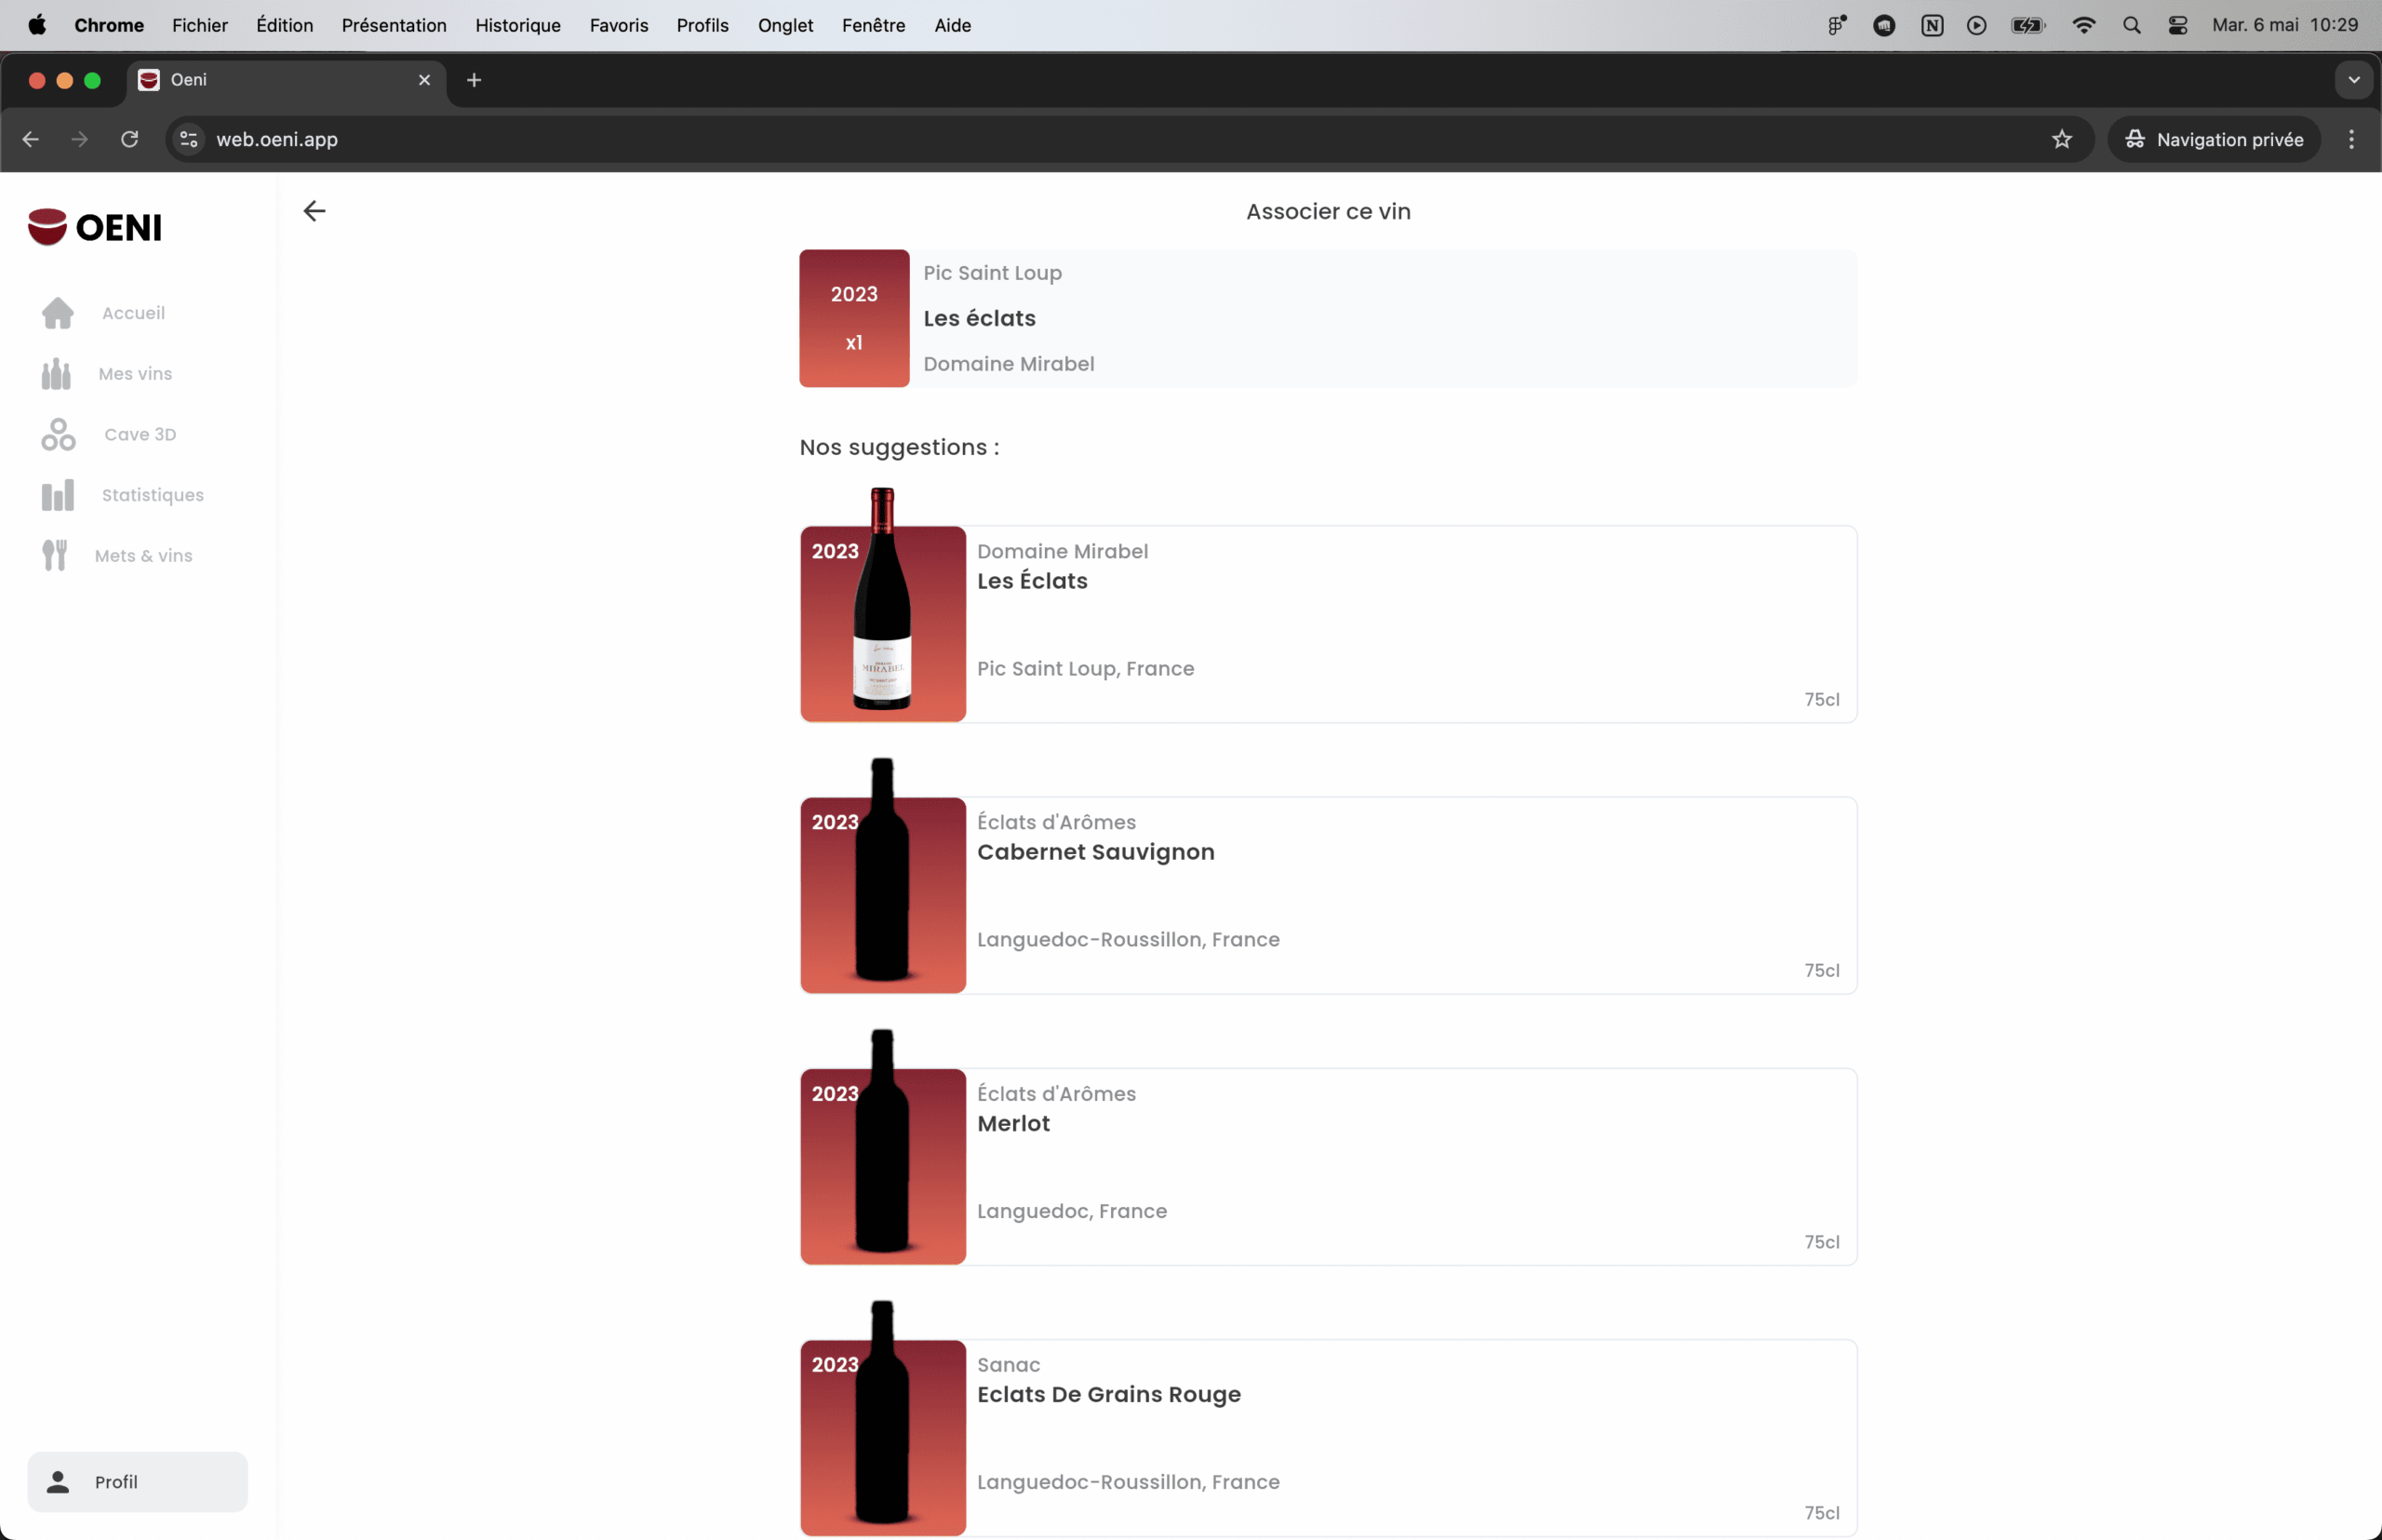
Task: Select Eclats De Grains Rouge suggestion
Action: coord(1328,1438)
